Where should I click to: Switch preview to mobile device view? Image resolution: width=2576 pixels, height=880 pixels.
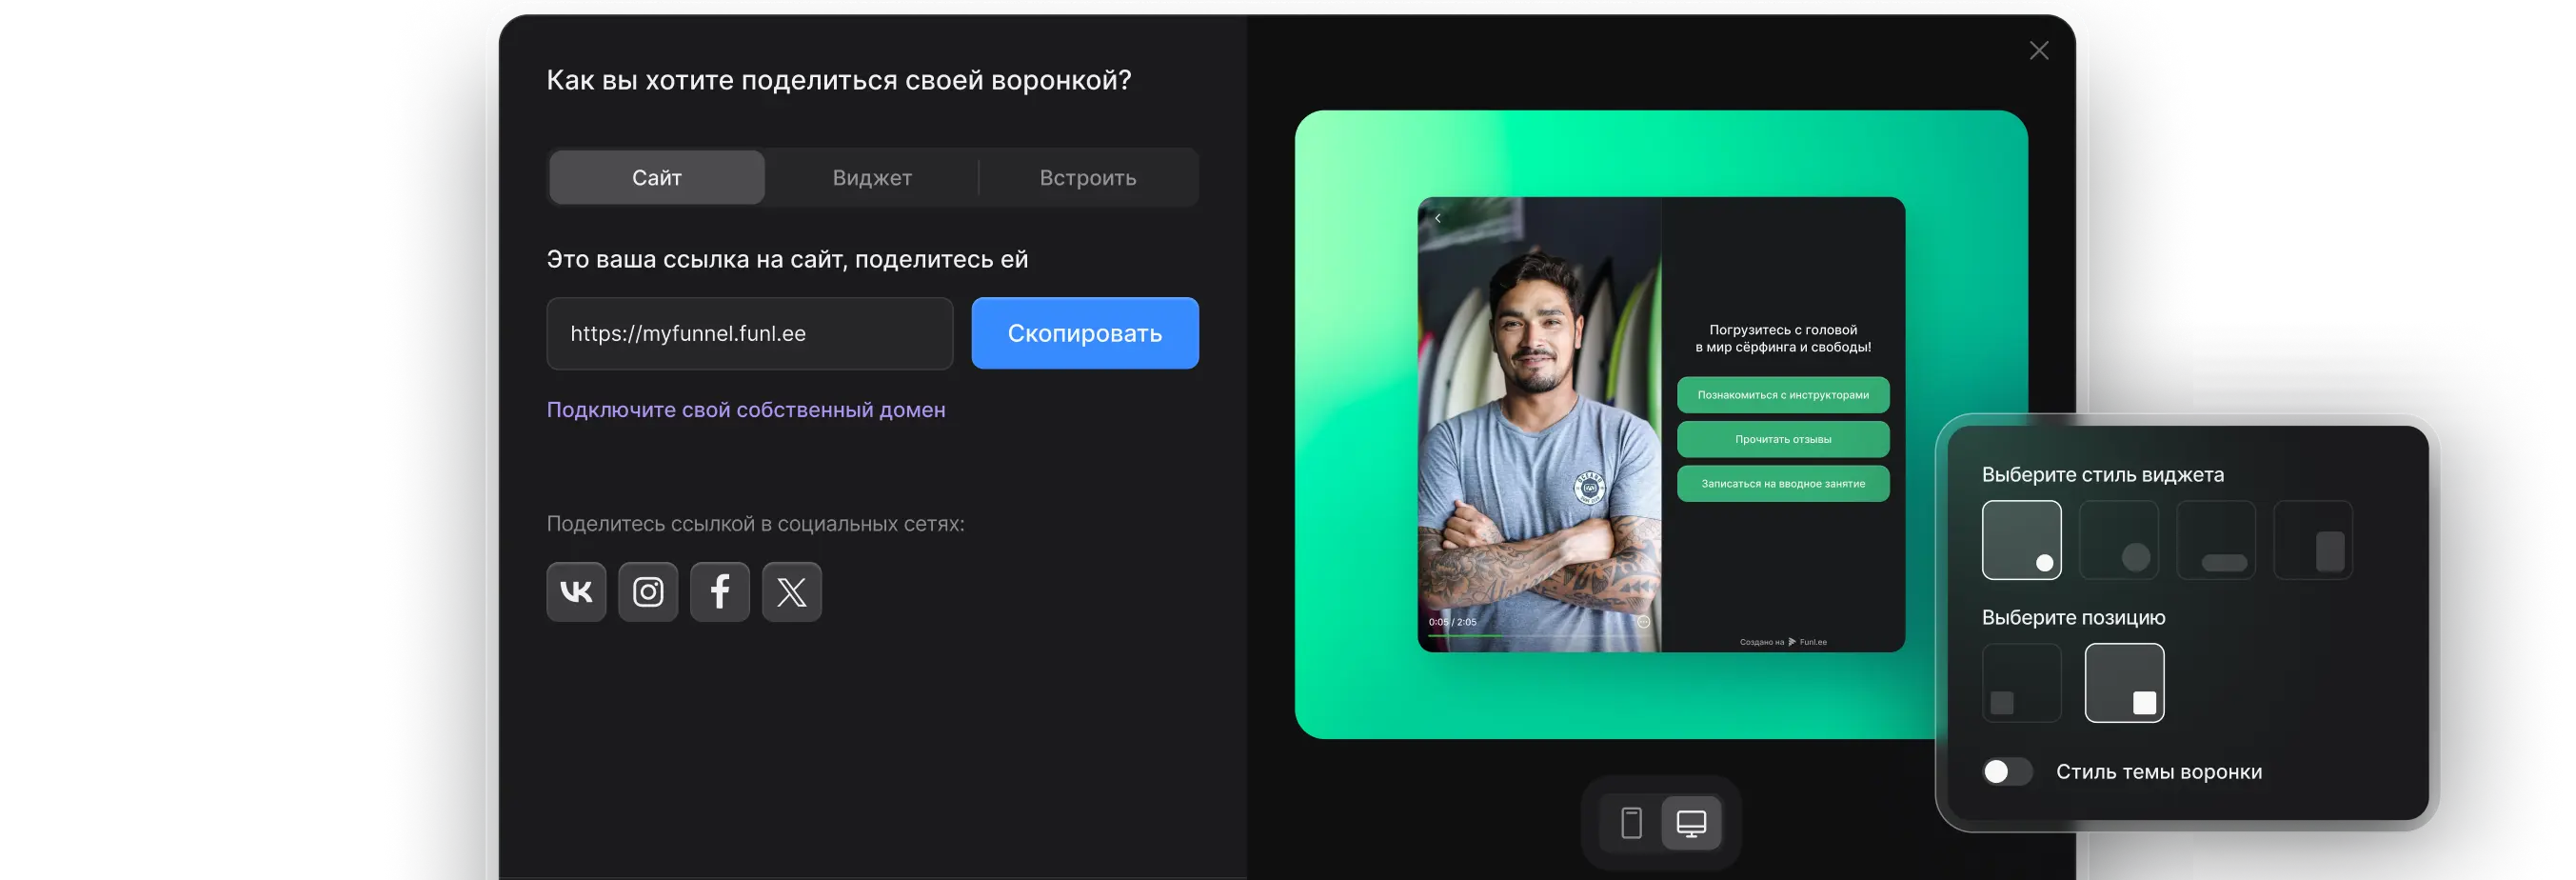pyautogui.click(x=1631, y=823)
